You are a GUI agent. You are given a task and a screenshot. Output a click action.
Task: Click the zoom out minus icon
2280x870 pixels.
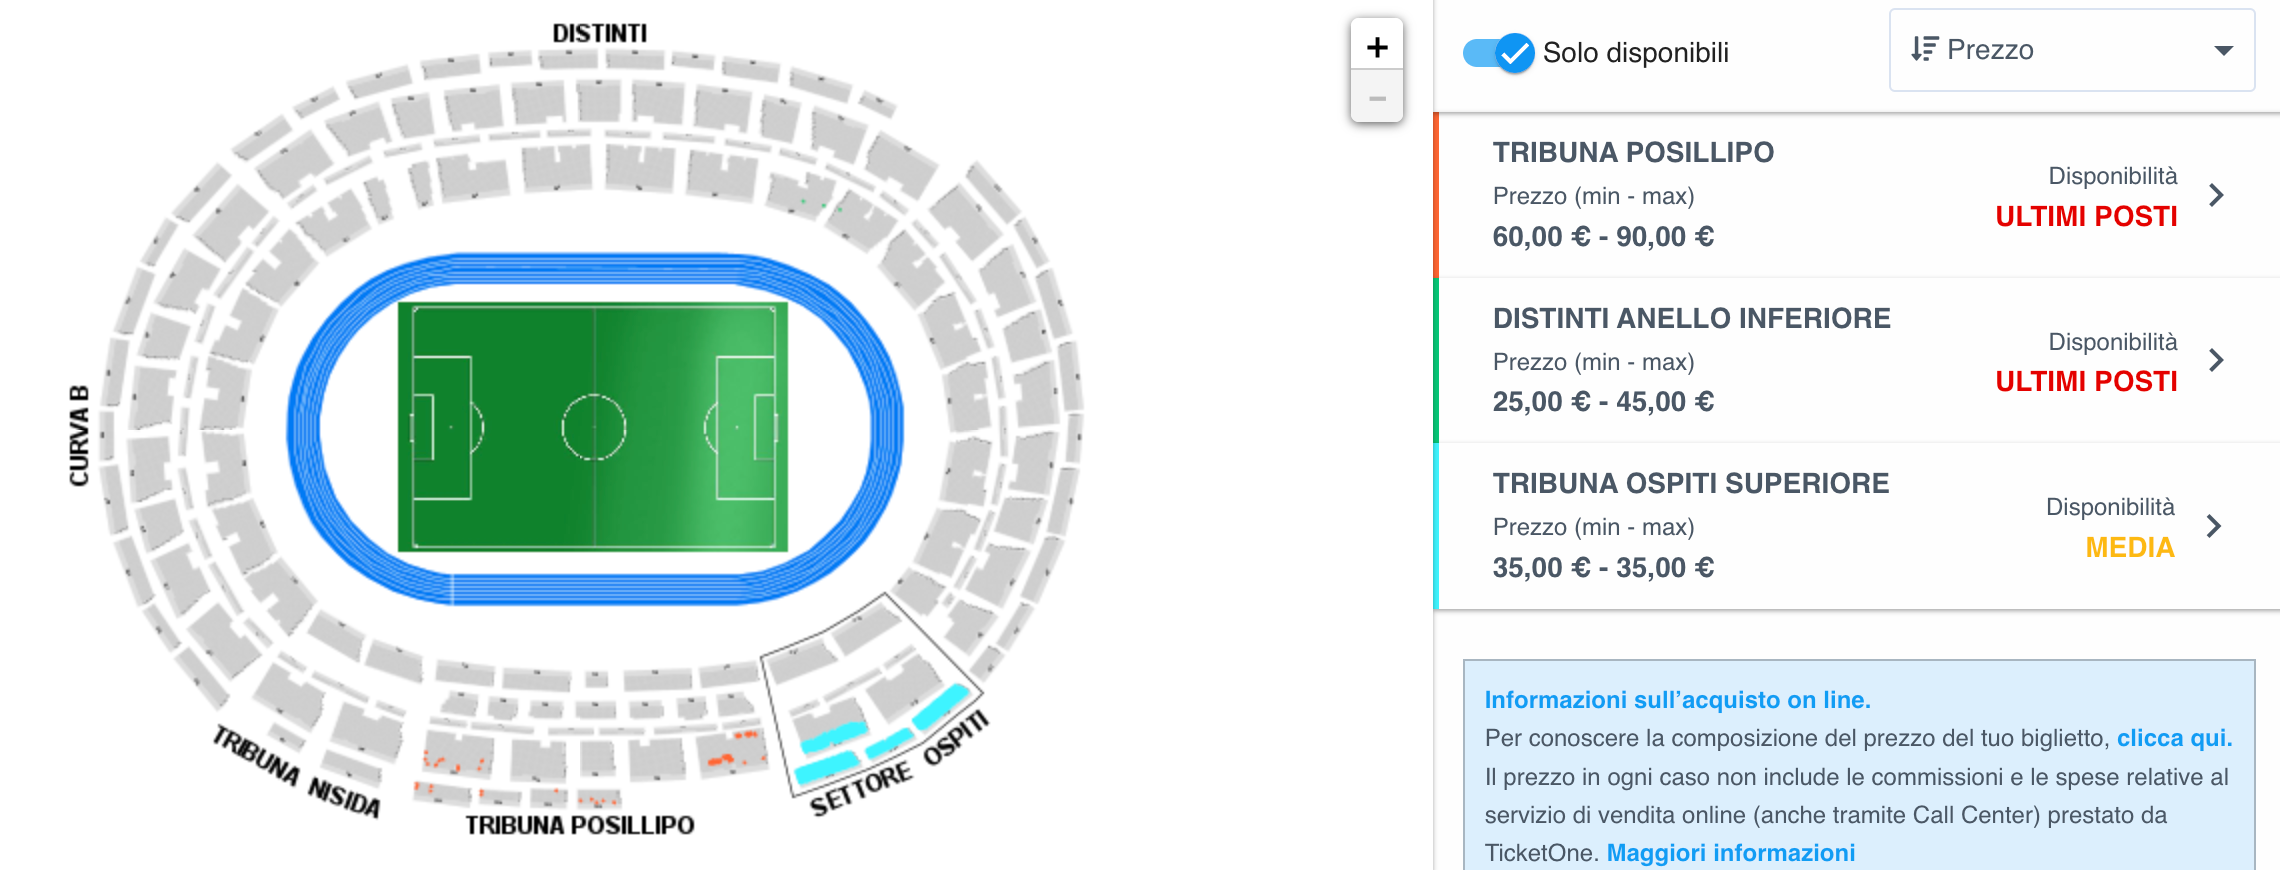[x=1378, y=97]
